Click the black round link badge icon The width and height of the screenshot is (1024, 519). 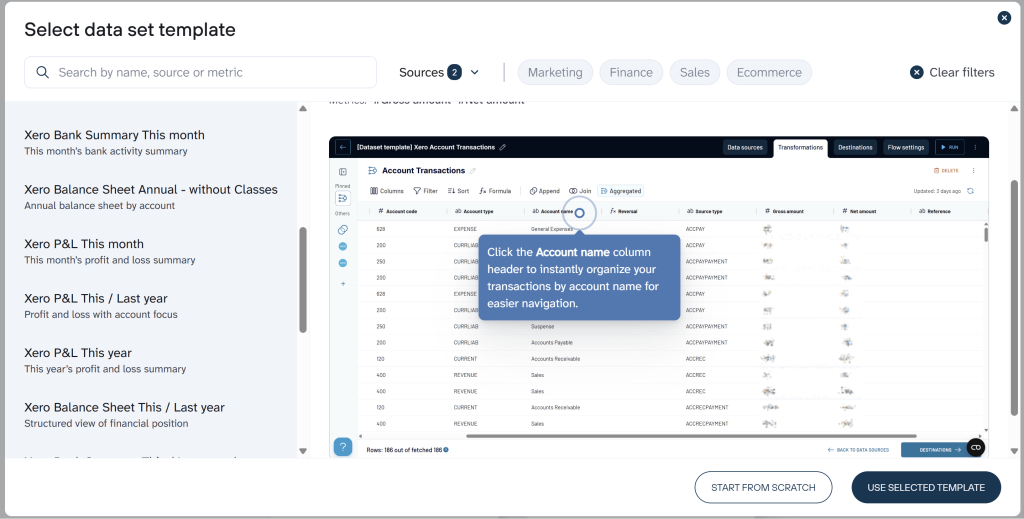point(976,447)
